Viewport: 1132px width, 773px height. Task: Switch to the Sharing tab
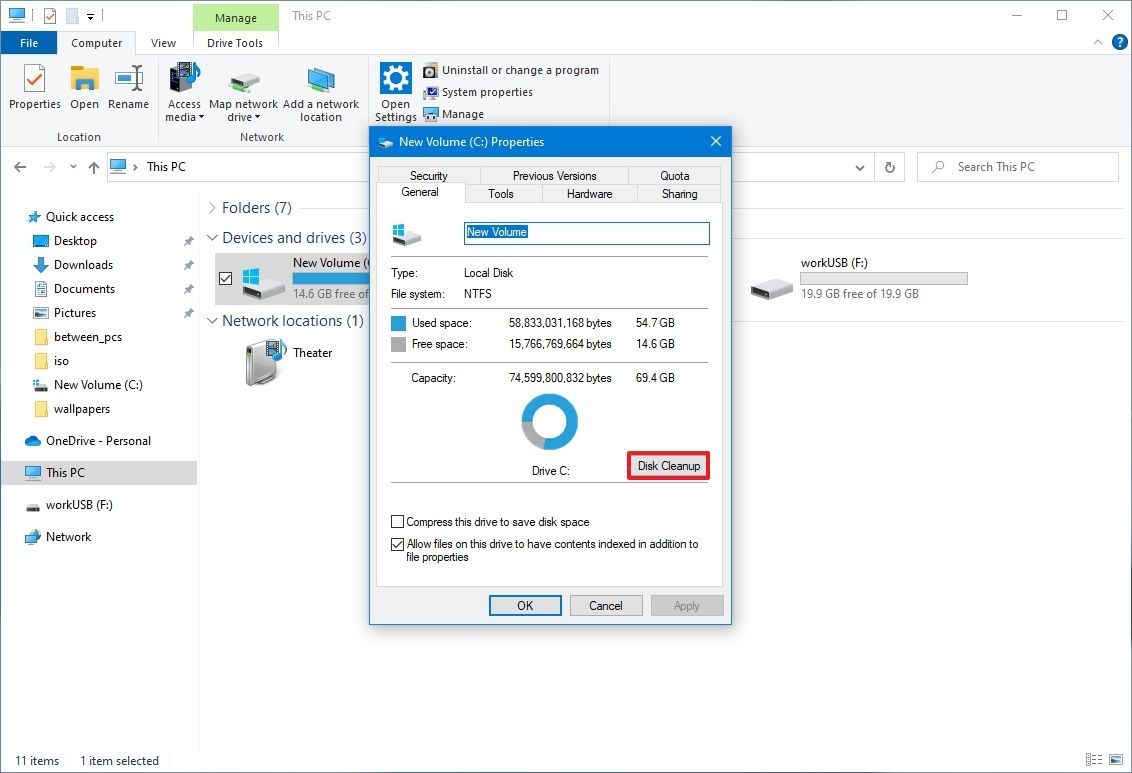point(678,193)
